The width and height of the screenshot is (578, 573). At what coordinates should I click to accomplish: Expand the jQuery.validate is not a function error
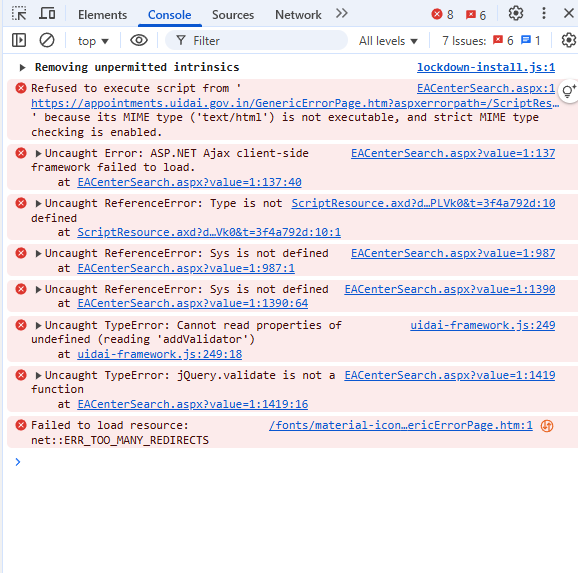pyautogui.click(x=38, y=376)
